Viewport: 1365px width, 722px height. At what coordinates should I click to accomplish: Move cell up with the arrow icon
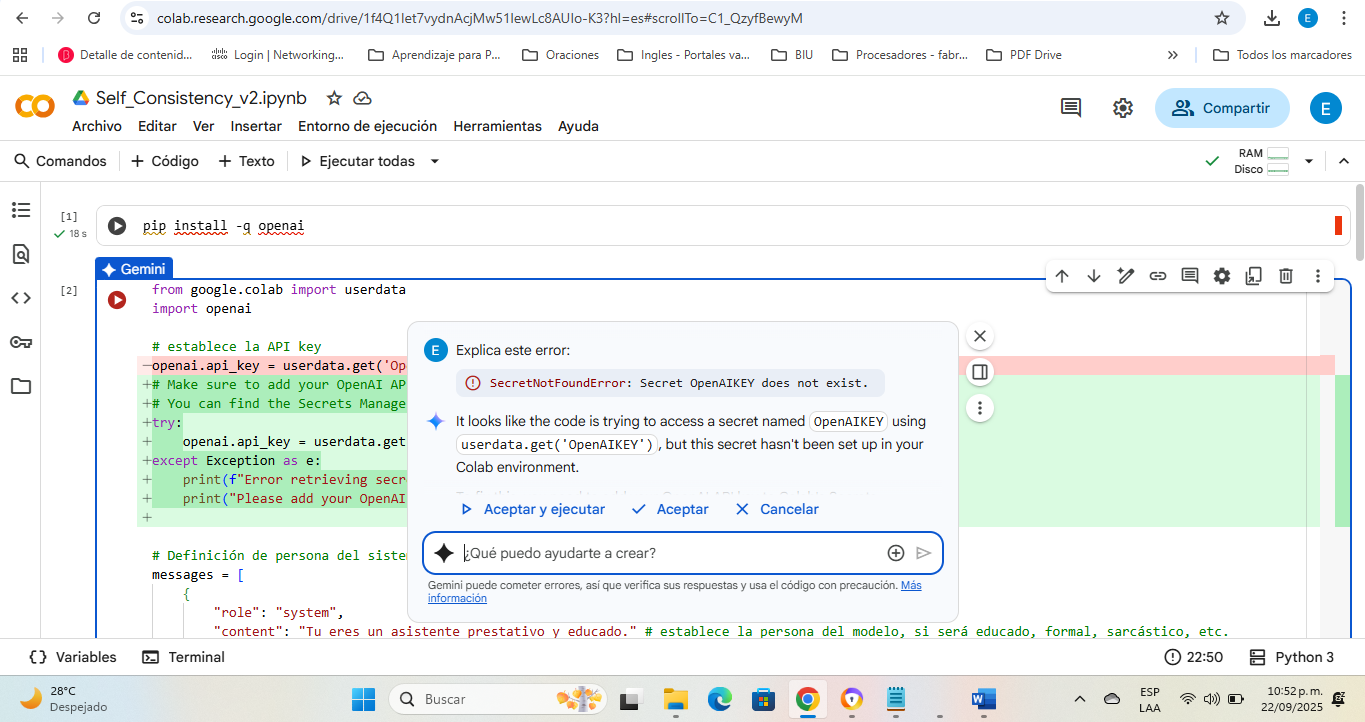point(1062,276)
